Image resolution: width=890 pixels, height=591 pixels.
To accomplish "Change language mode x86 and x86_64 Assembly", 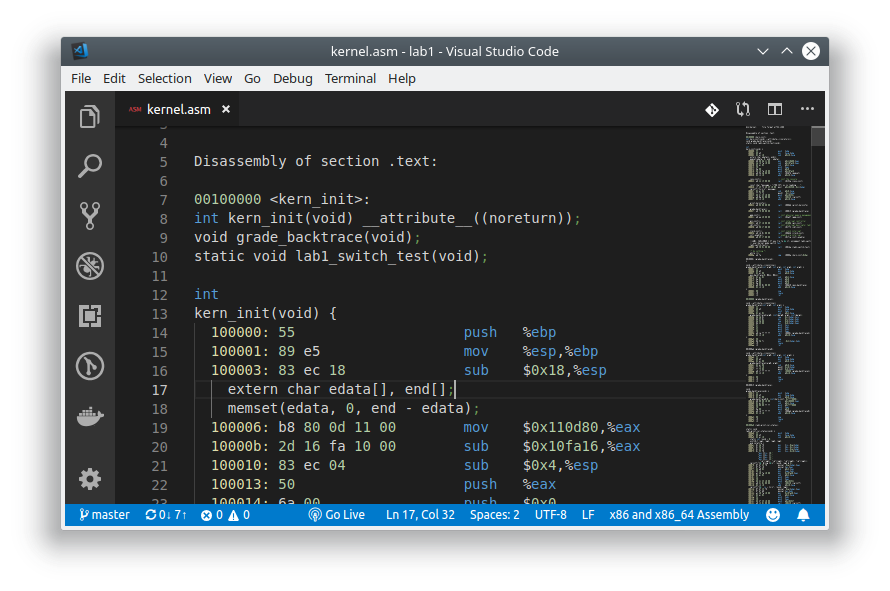I will 679,515.
